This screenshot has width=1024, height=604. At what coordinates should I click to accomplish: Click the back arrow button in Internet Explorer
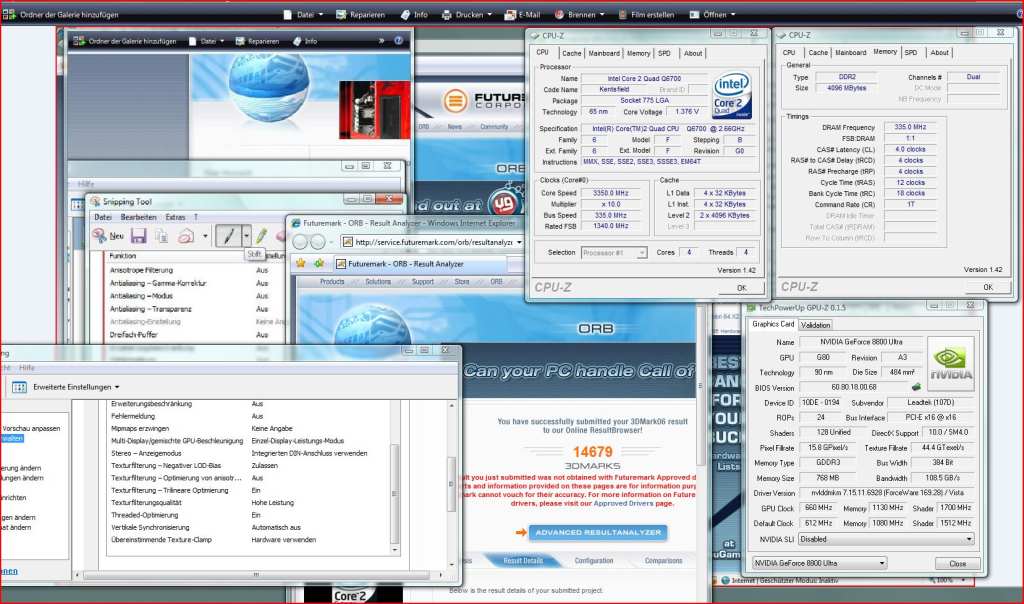pos(300,242)
